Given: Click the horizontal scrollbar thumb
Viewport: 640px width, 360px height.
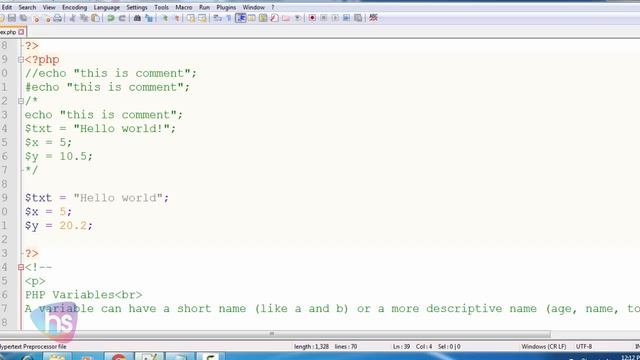Looking at the screenshot, I should (275, 334).
